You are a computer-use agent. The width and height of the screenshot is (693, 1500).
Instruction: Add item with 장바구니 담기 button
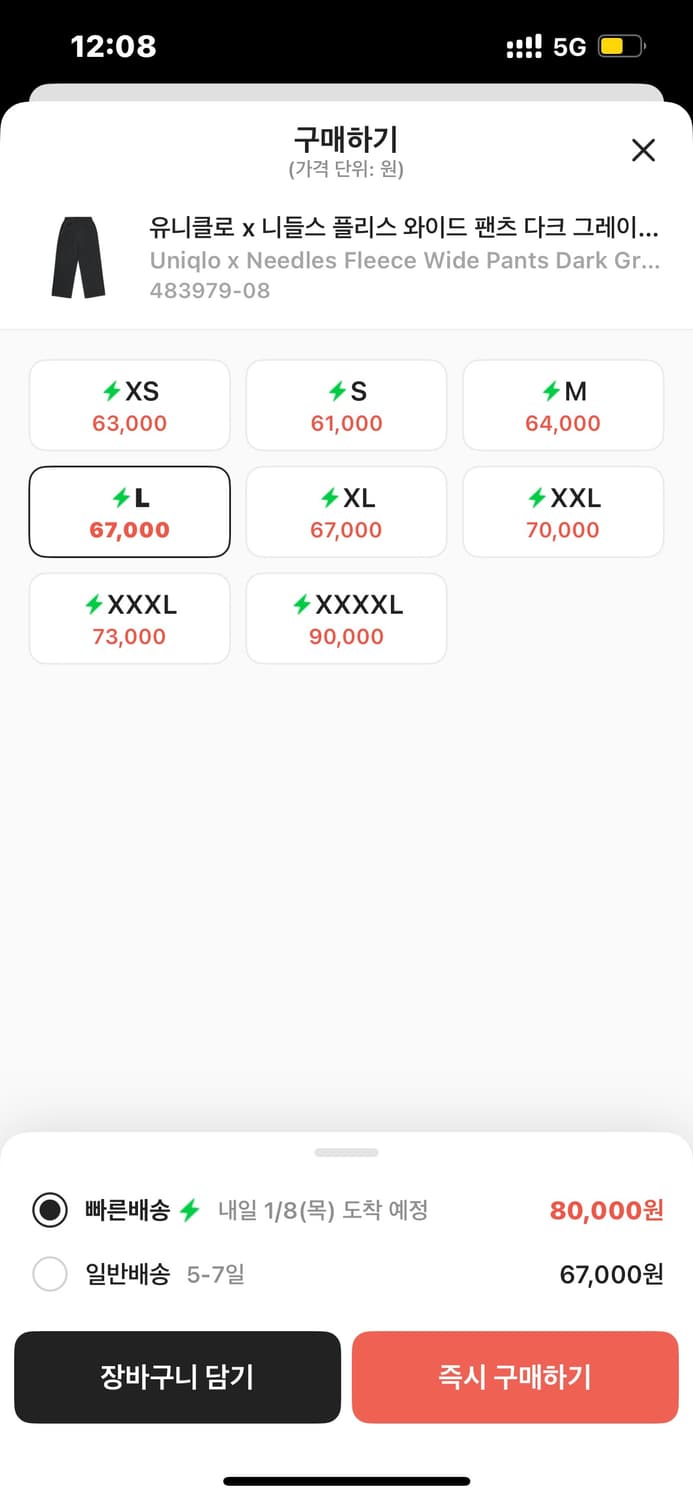177,1377
